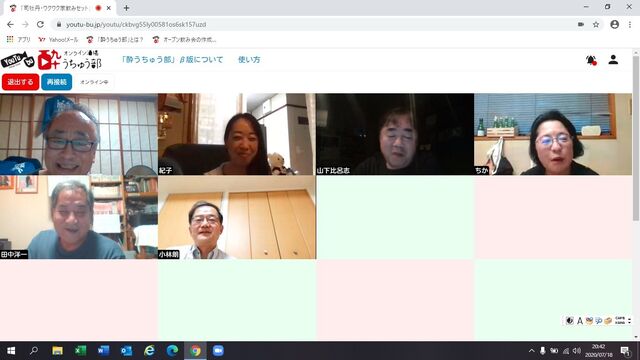Open the オープン飲み会の作成 bookmark
The image size is (640, 360).
184,40
